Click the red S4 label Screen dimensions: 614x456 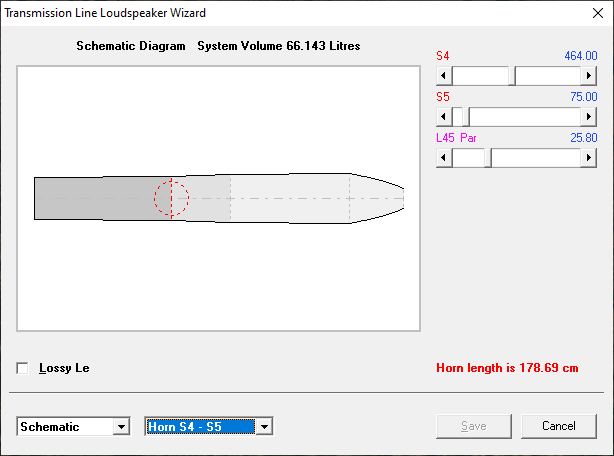[x=443, y=56]
